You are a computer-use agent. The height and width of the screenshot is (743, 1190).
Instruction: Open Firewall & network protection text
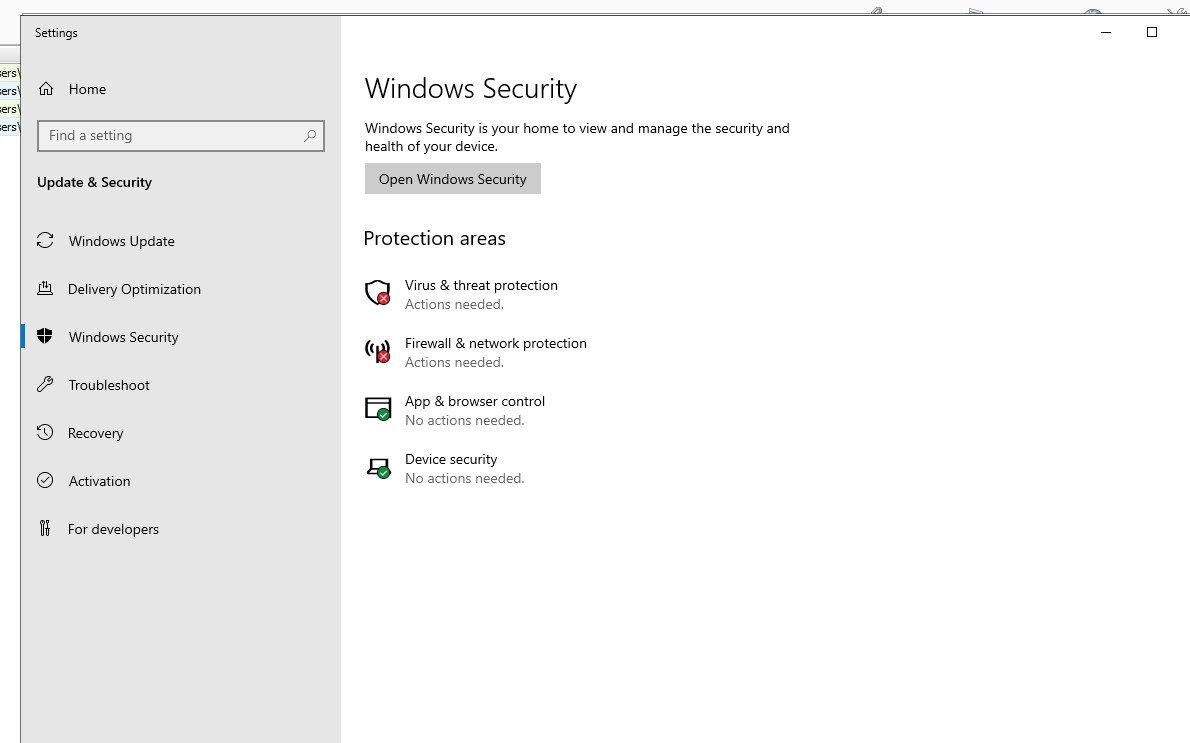[495, 343]
